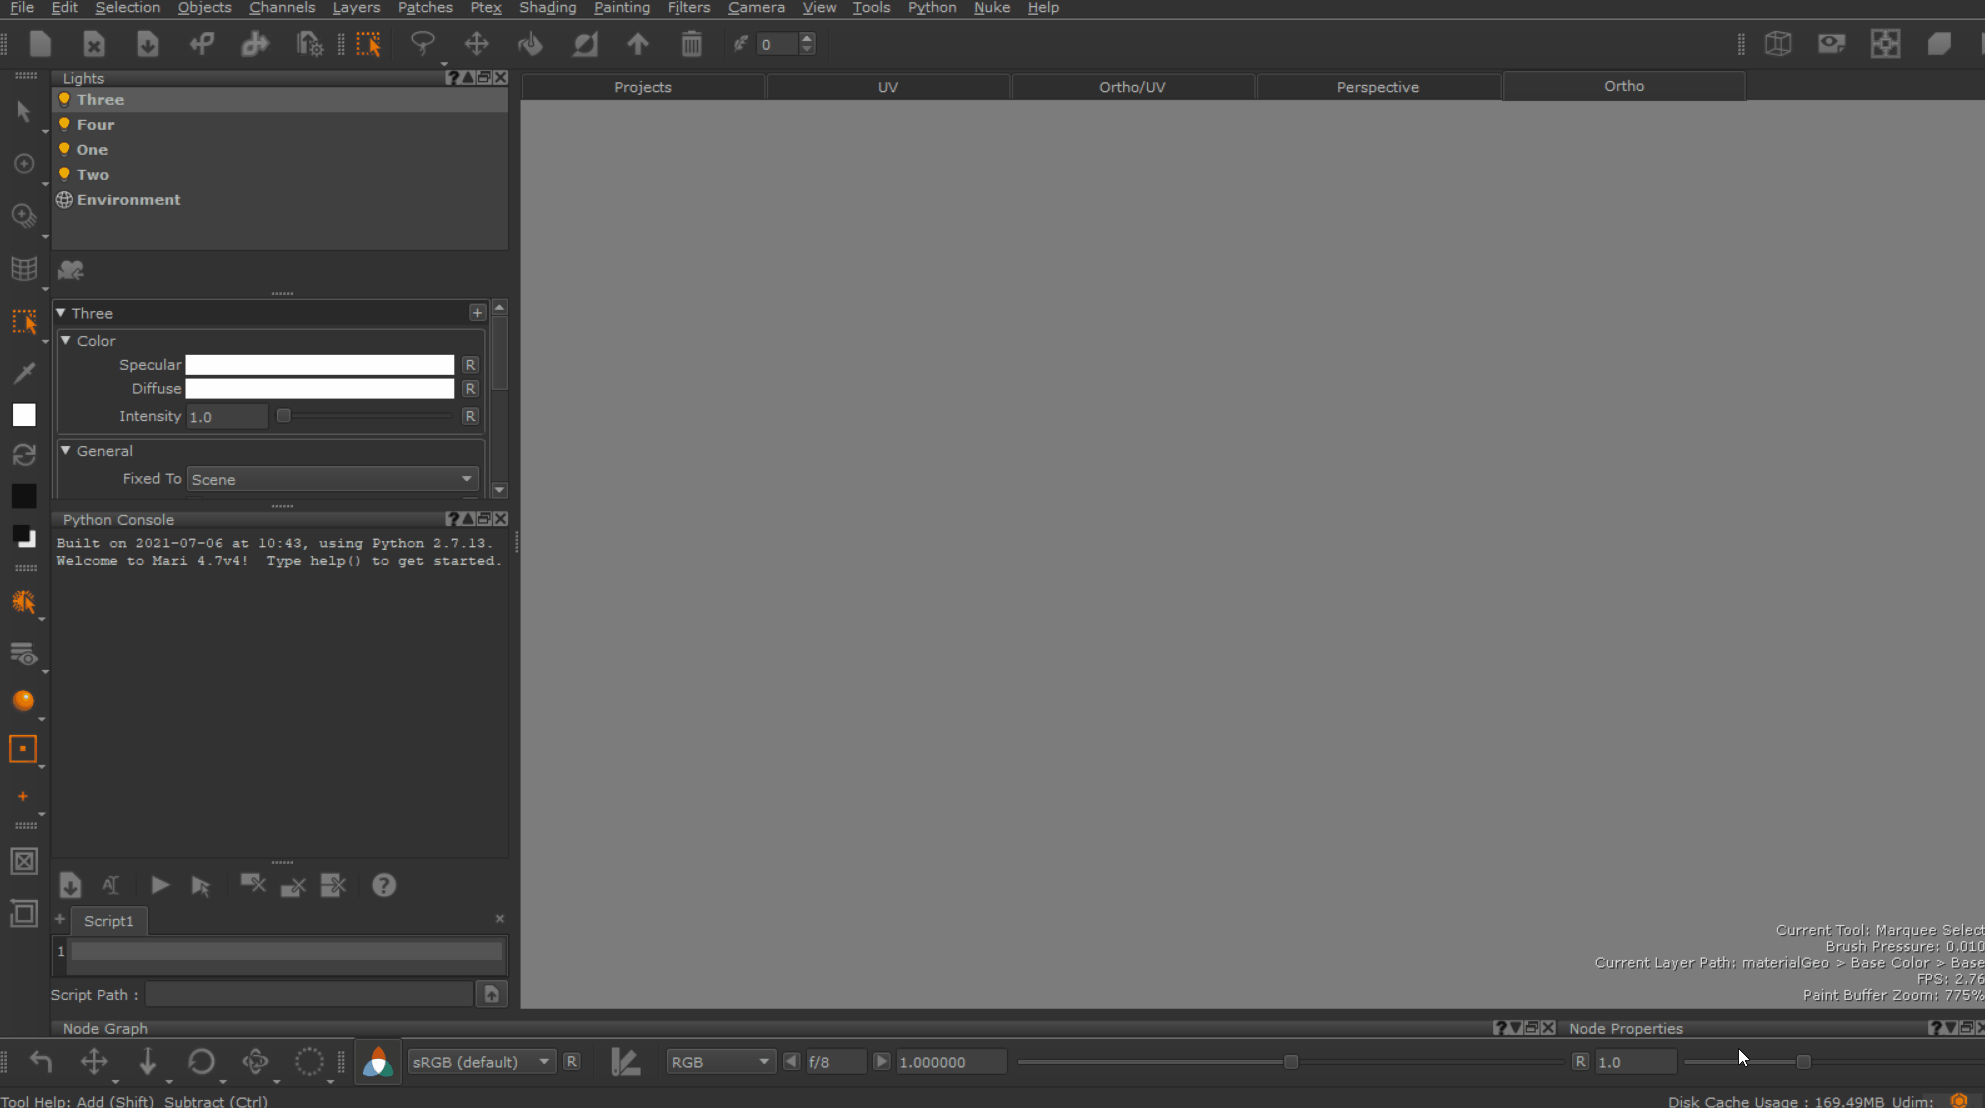Switch to the Ortho/UV tab

(x=1132, y=87)
